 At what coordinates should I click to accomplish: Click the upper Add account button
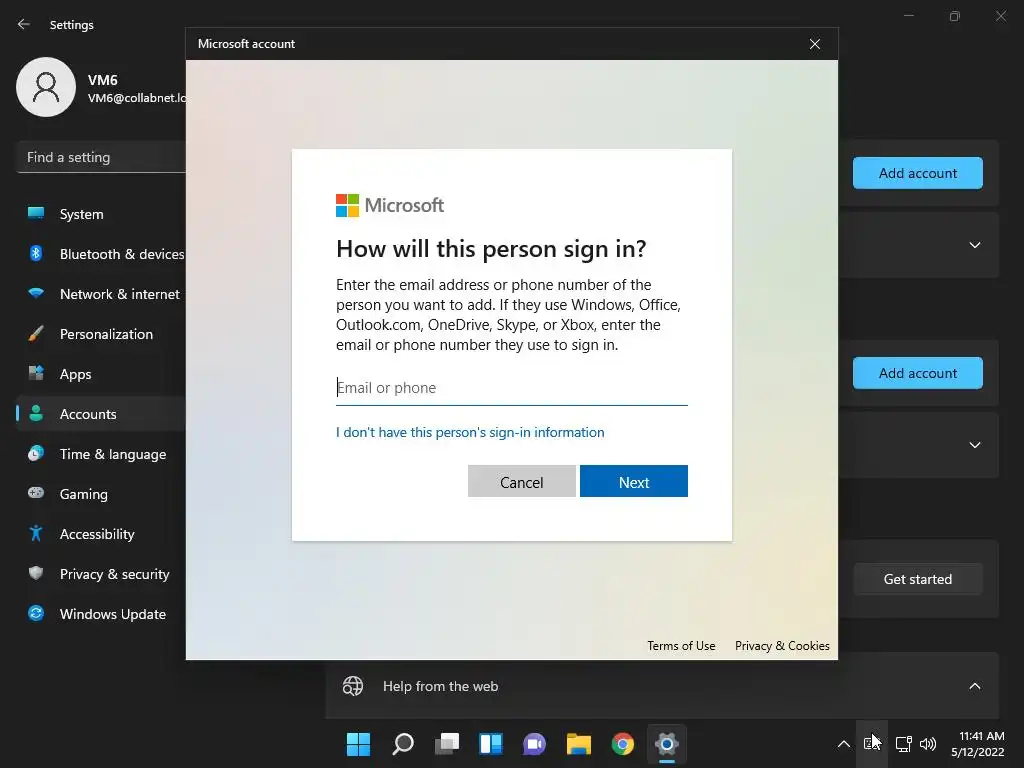click(x=918, y=173)
